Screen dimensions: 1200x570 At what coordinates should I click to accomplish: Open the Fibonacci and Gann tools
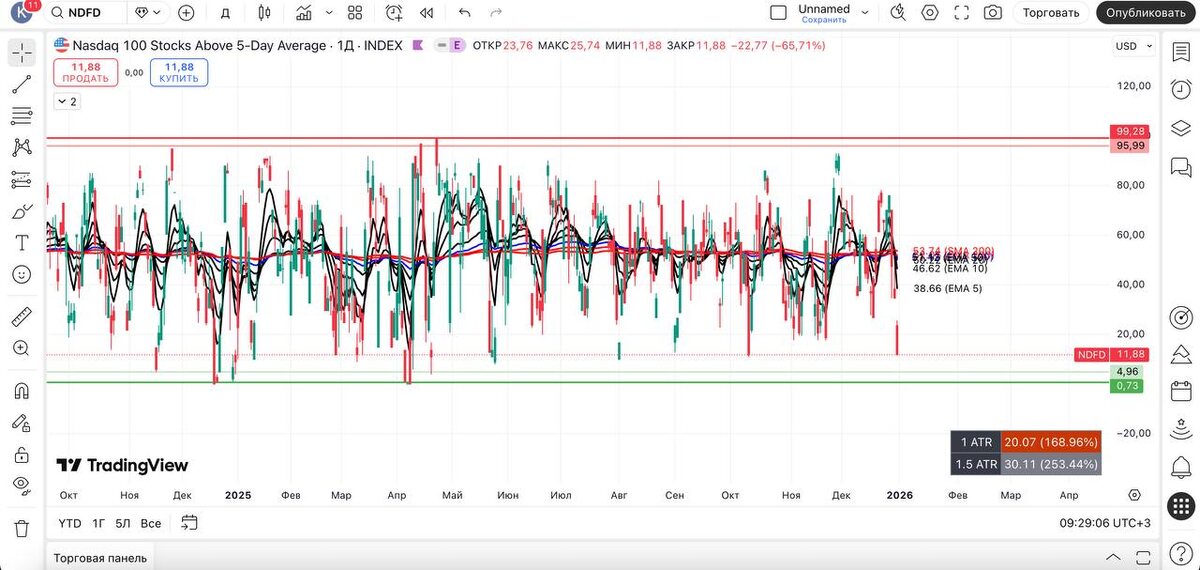(x=21, y=116)
